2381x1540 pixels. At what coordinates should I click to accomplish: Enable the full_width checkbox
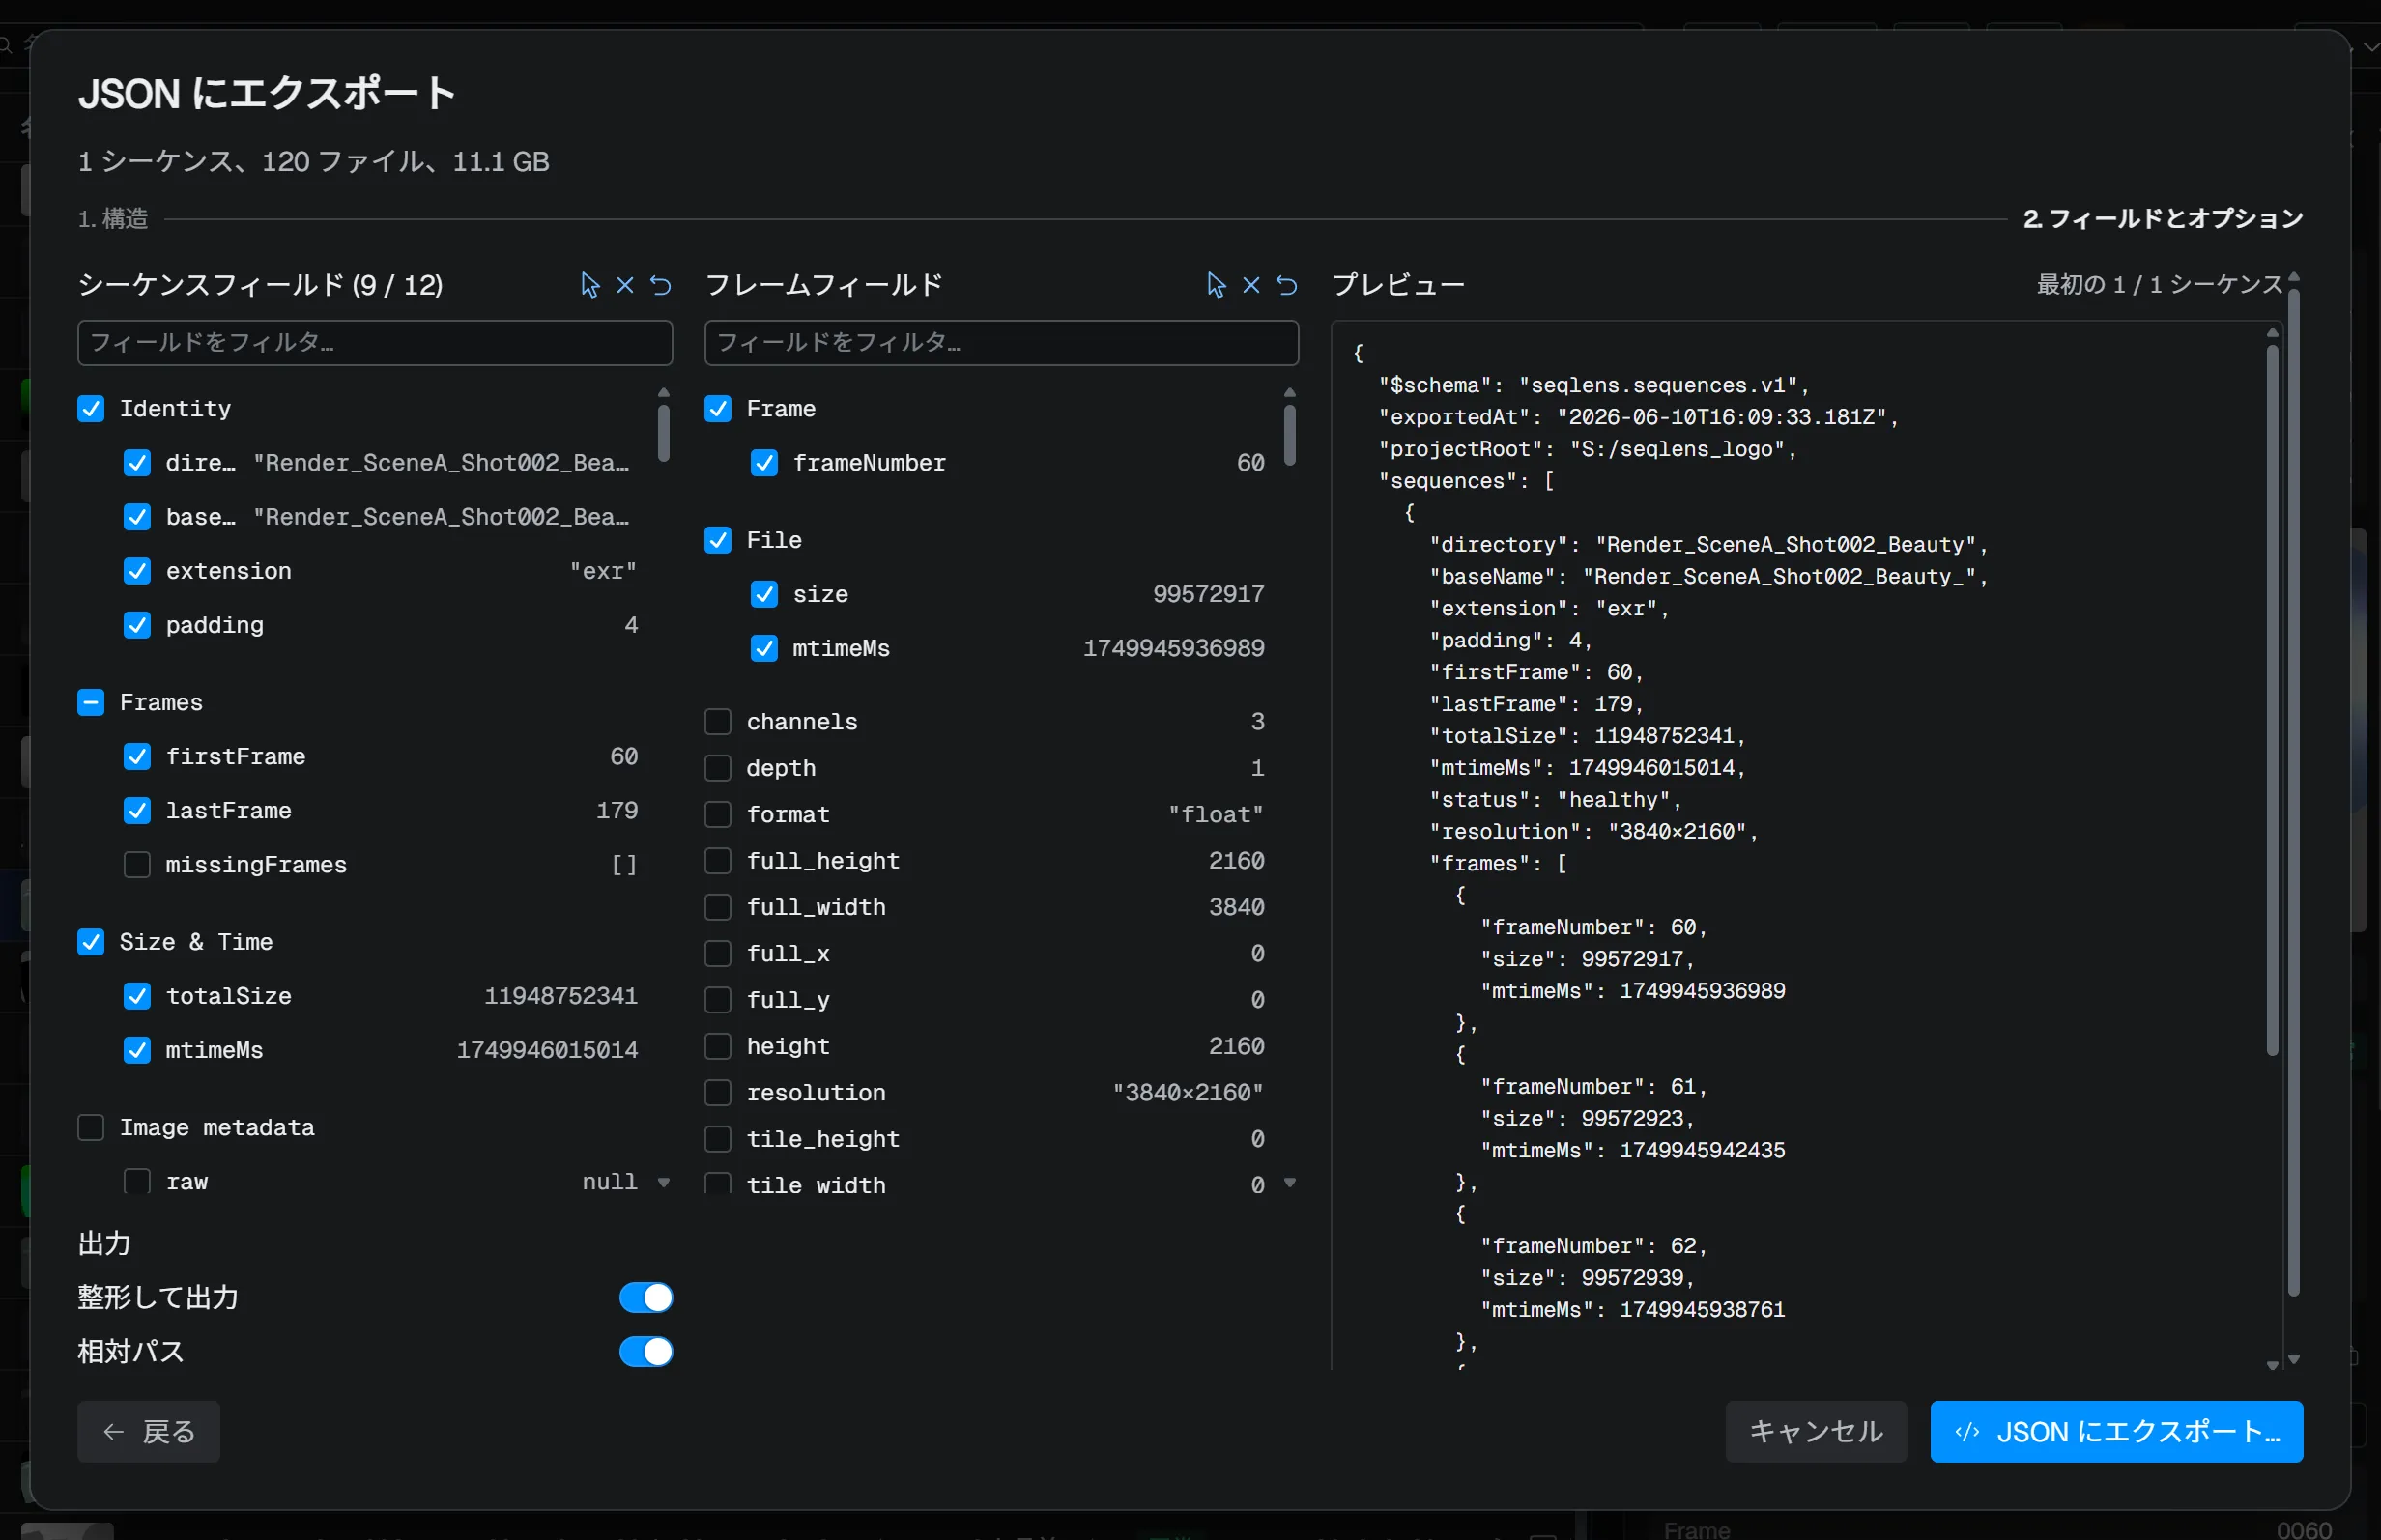pyautogui.click(x=718, y=907)
